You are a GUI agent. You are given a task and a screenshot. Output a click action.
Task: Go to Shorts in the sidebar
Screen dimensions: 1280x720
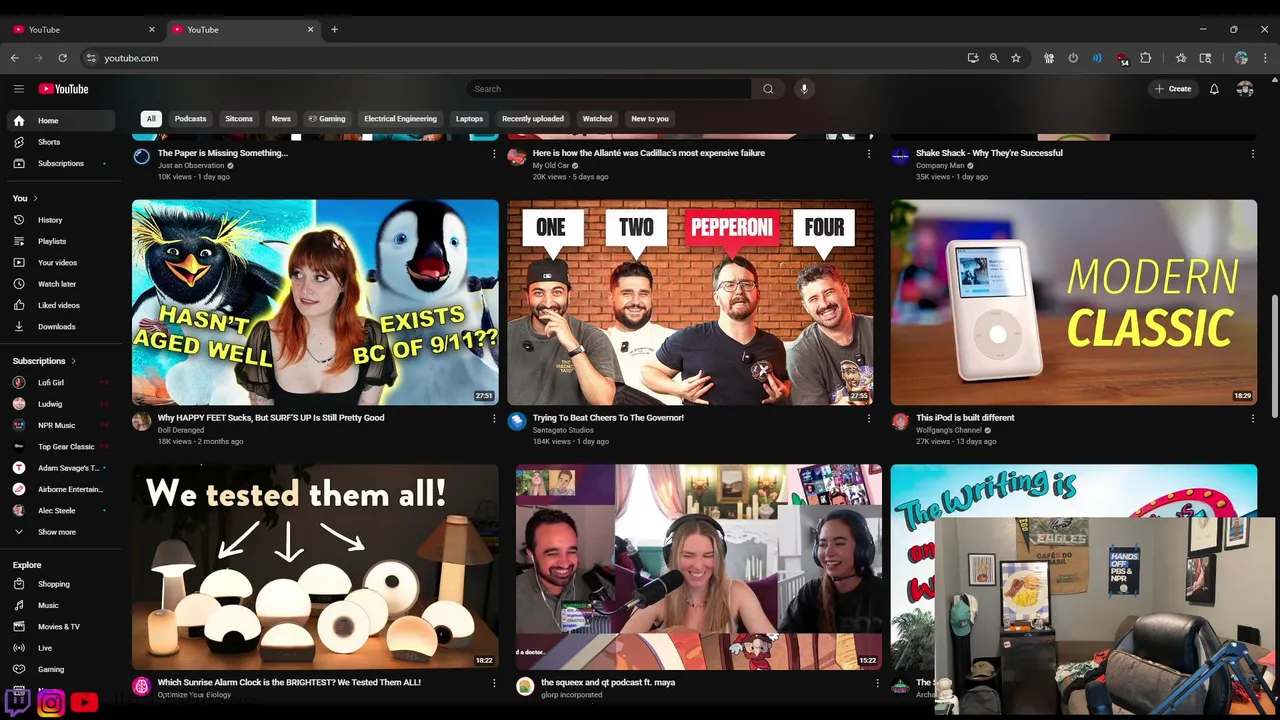(x=61, y=142)
